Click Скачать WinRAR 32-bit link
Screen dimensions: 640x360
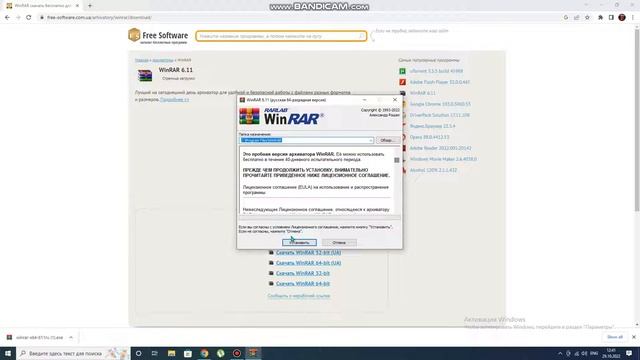point(302,273)
